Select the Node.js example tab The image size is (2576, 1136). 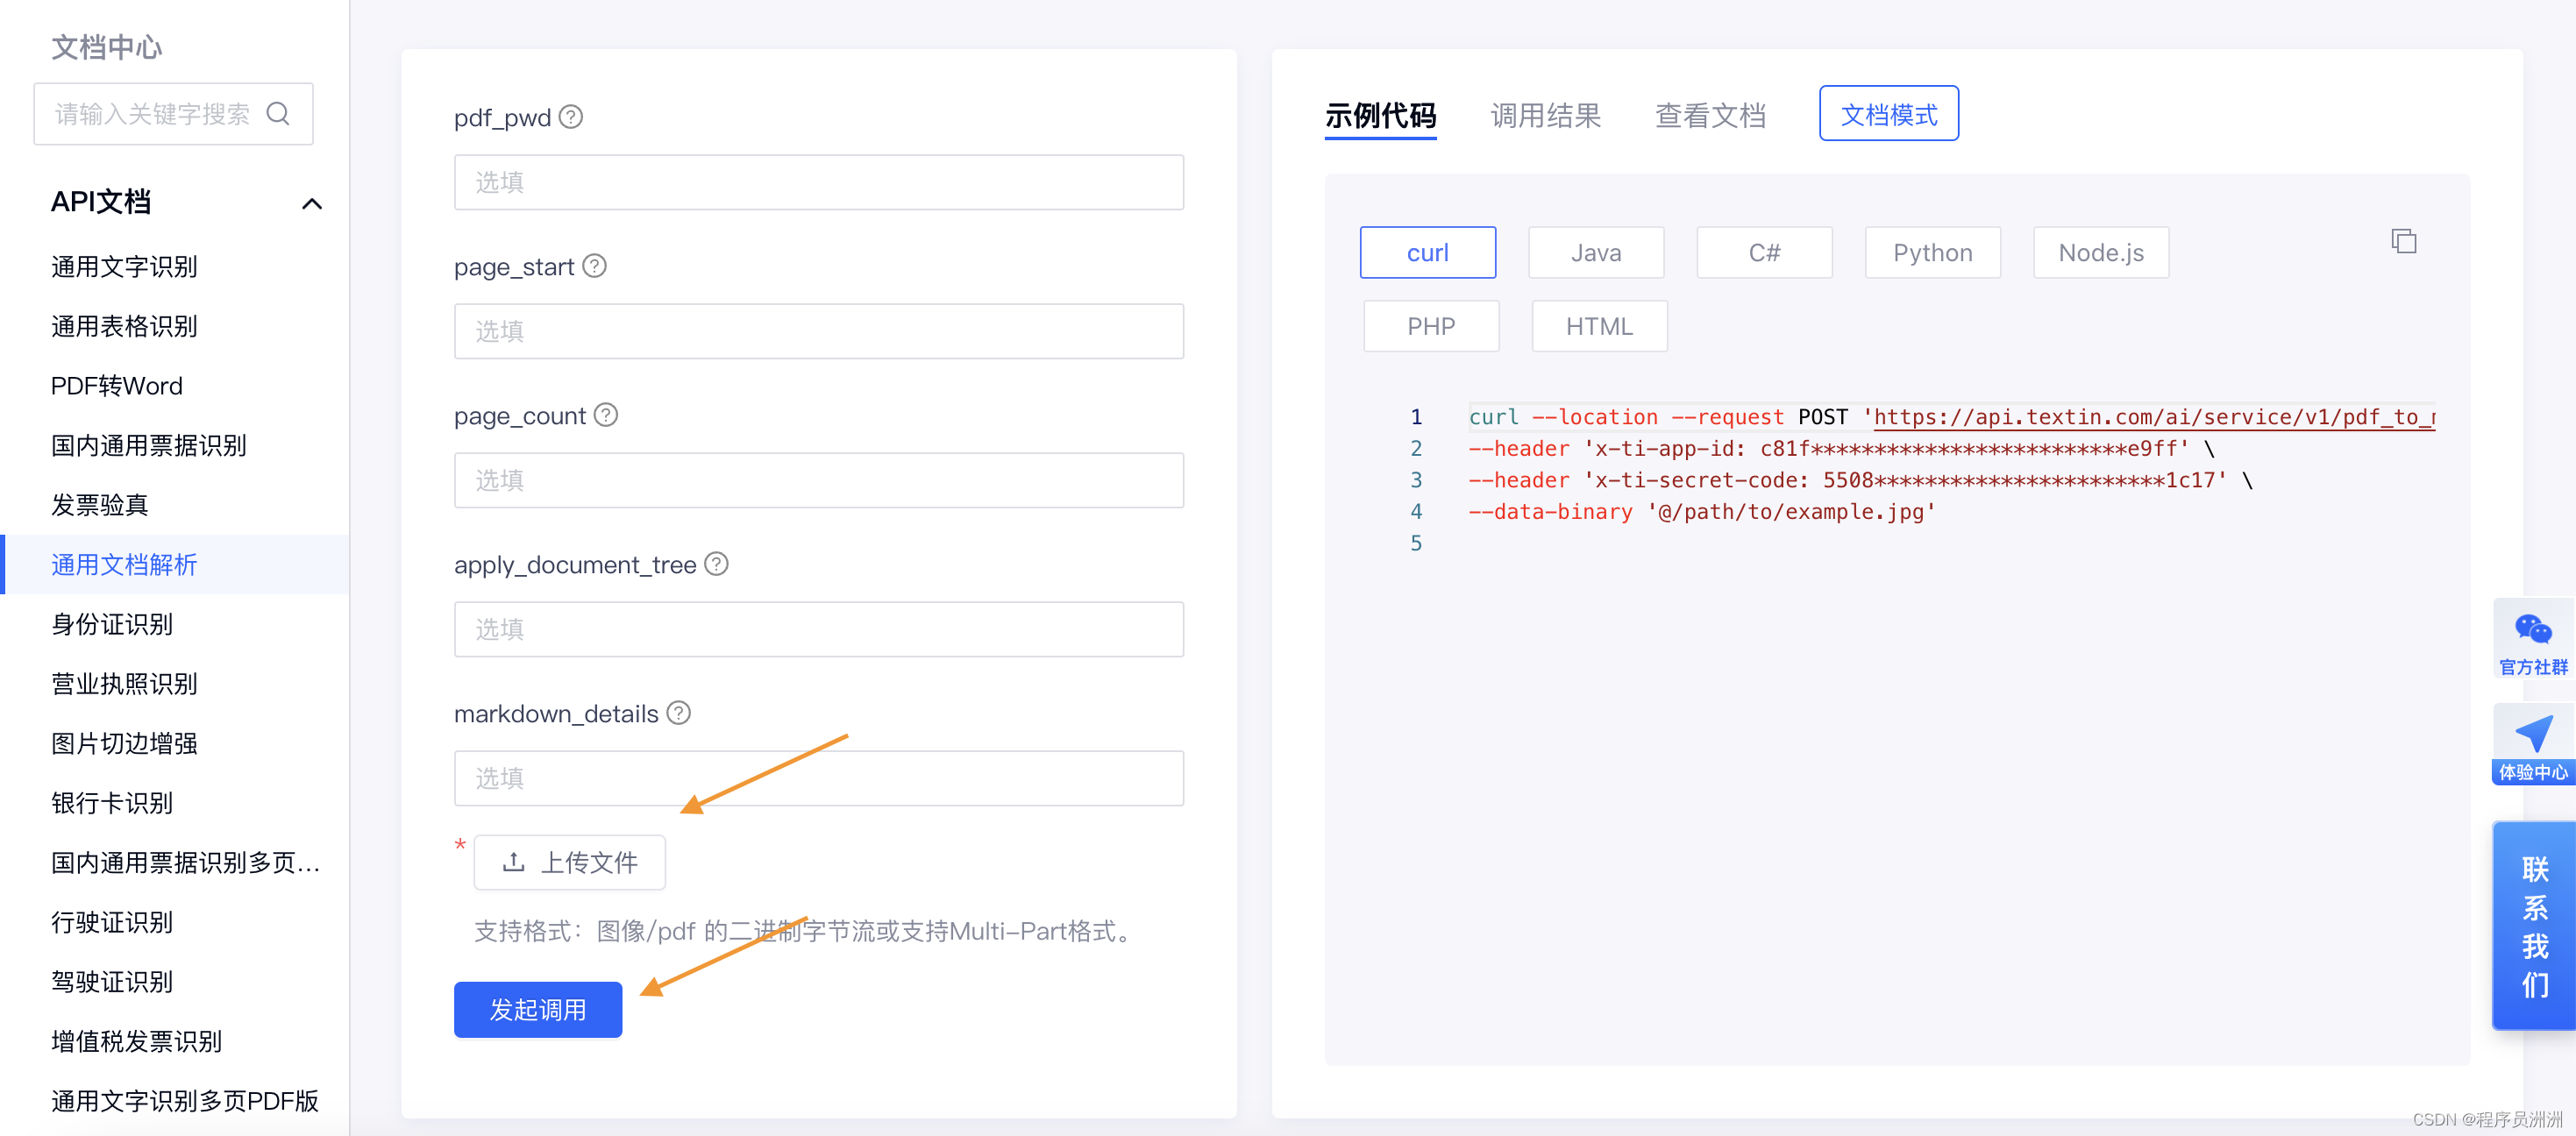click(2103, 252)
